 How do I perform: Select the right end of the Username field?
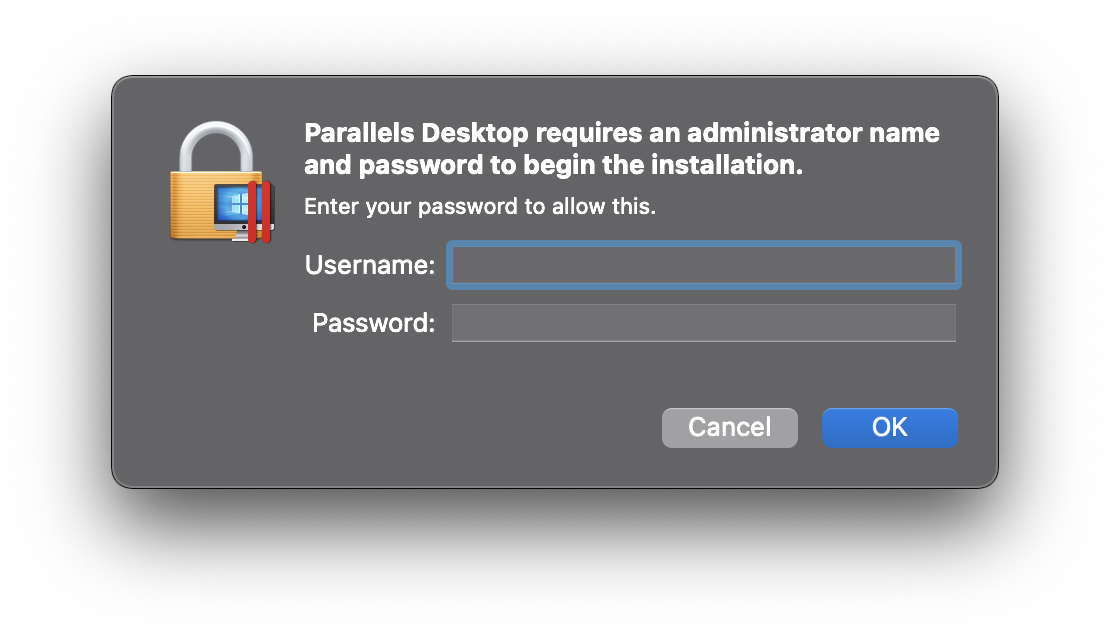point(934,266)
